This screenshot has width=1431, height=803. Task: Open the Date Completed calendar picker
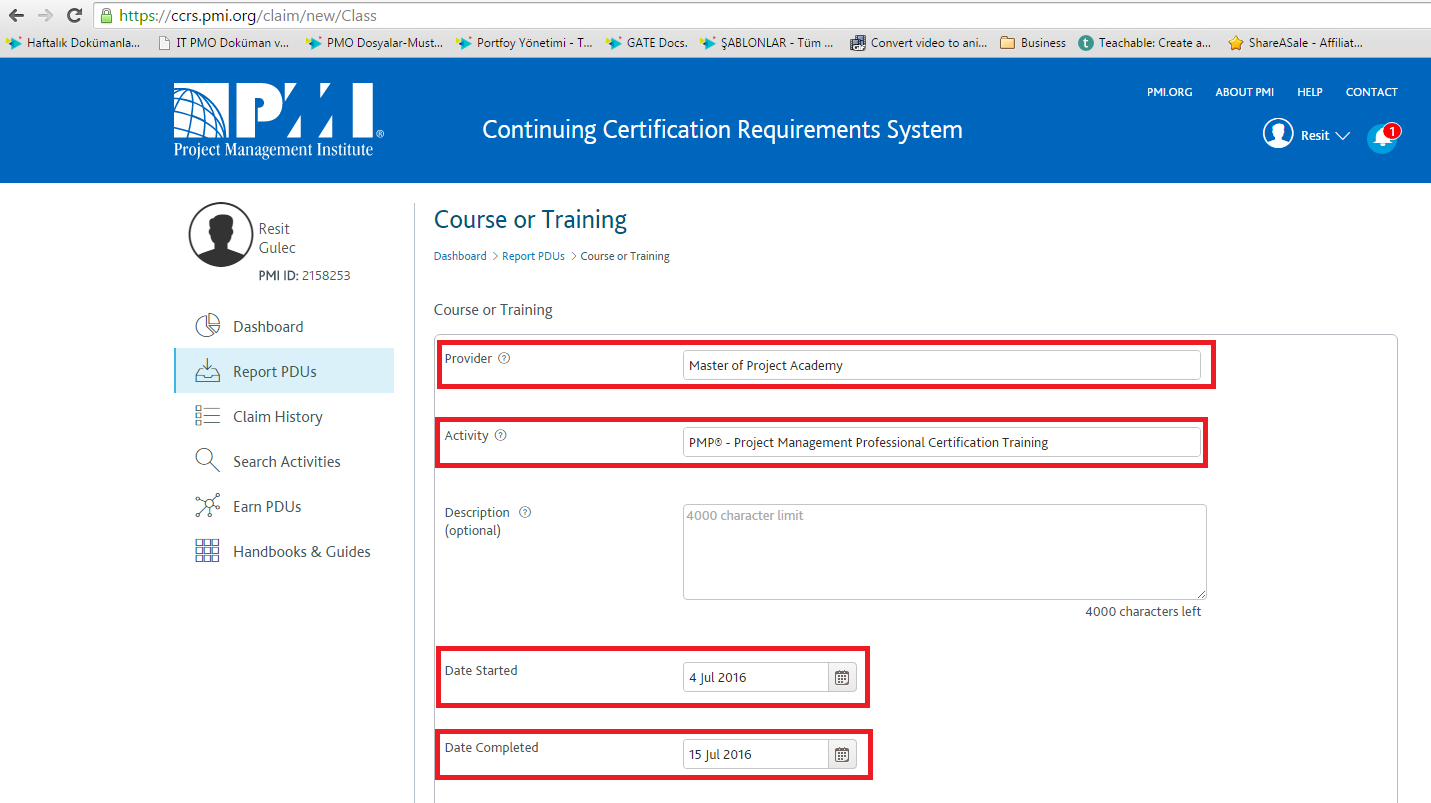point(842,754)
